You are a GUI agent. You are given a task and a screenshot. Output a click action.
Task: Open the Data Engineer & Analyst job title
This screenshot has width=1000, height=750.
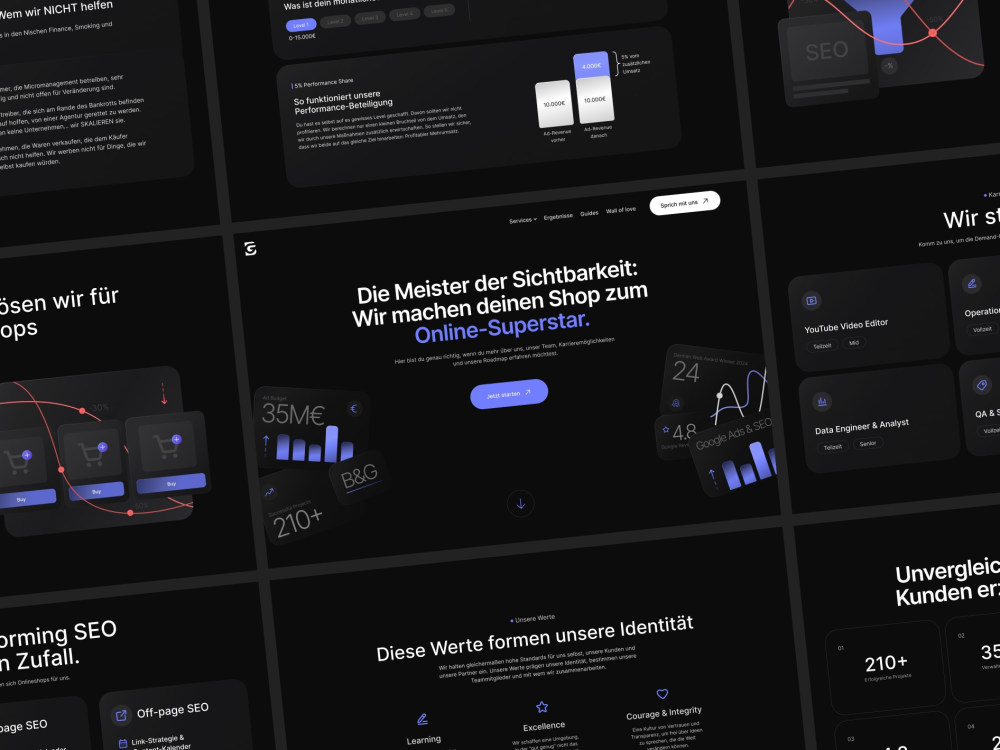click(x=862, y=426)
